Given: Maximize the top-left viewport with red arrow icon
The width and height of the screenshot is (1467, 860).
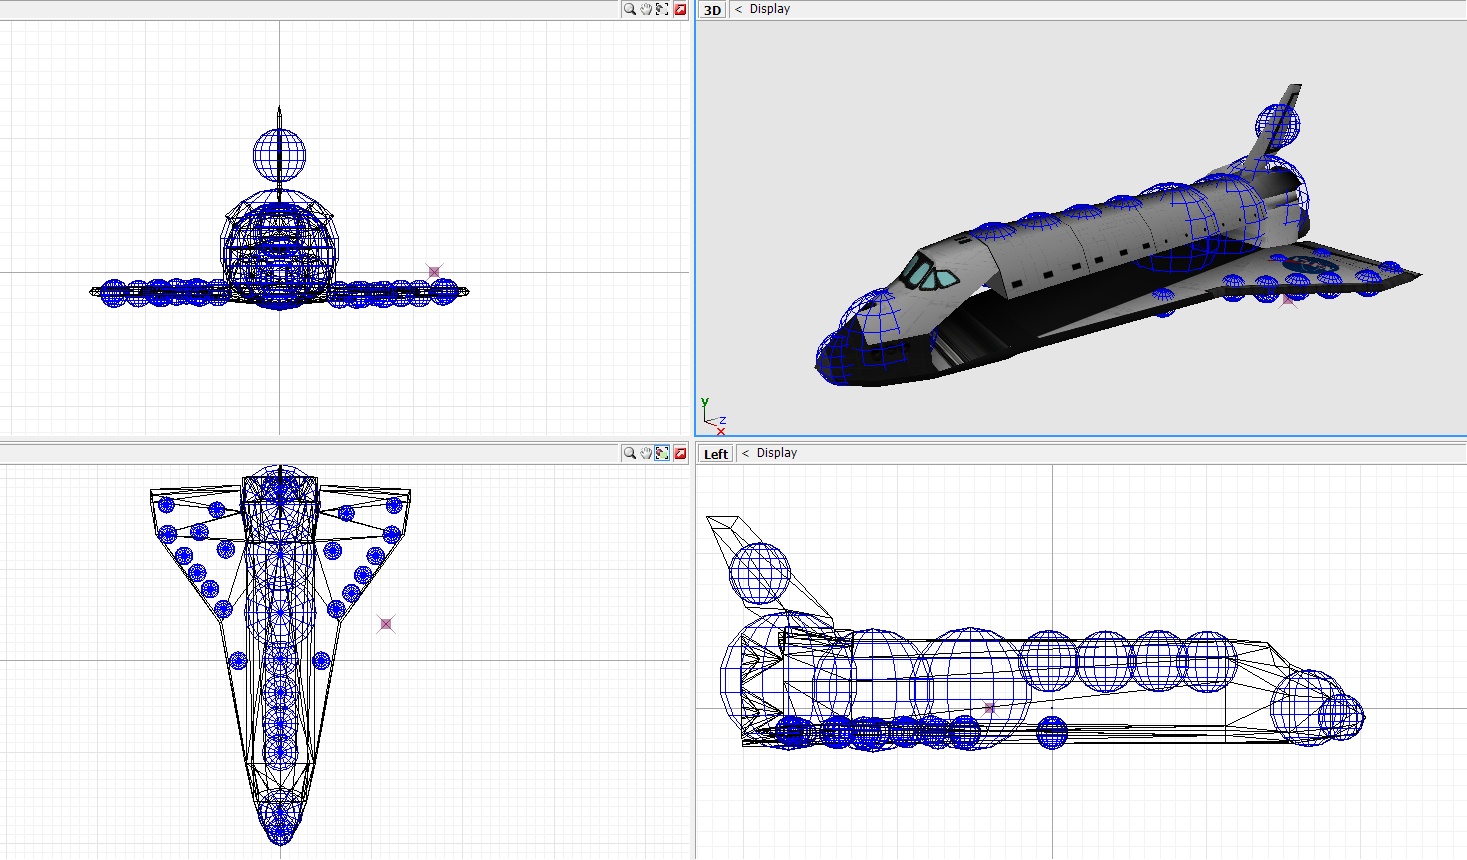Looking at the screenshot, I should tap(680, 9).
